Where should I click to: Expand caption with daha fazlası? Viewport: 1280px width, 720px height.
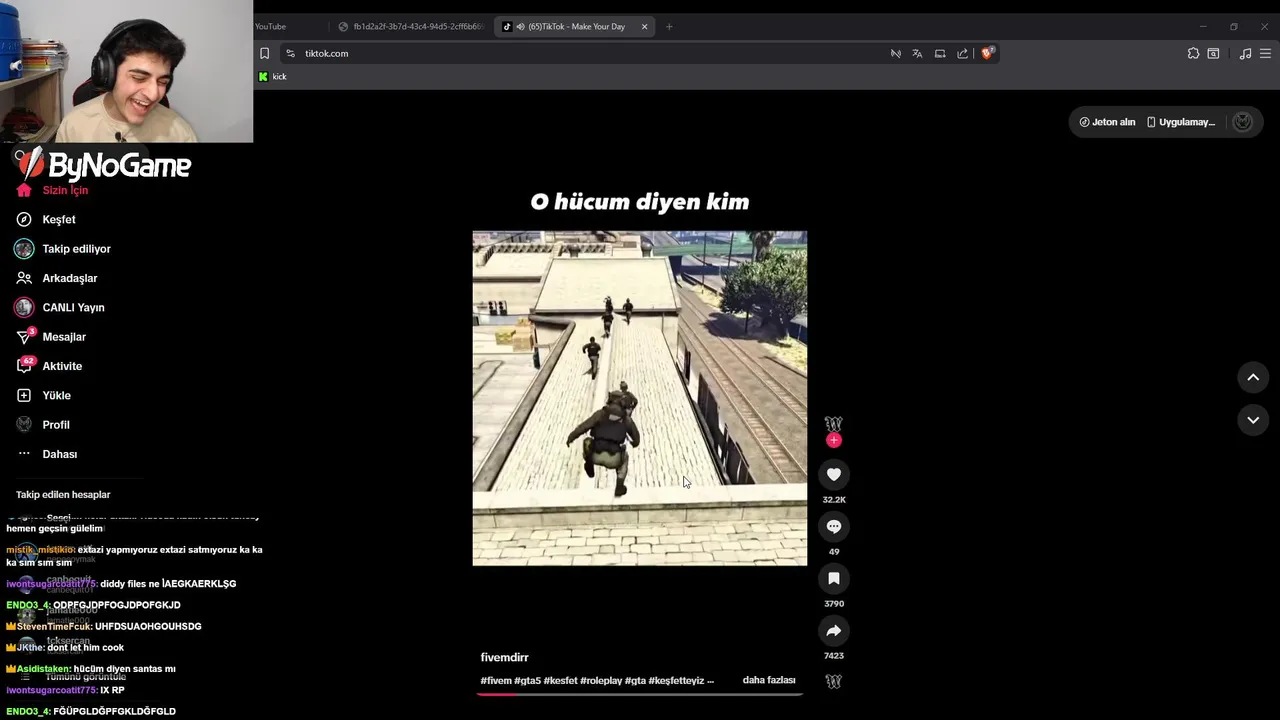[x=769, y=680]
